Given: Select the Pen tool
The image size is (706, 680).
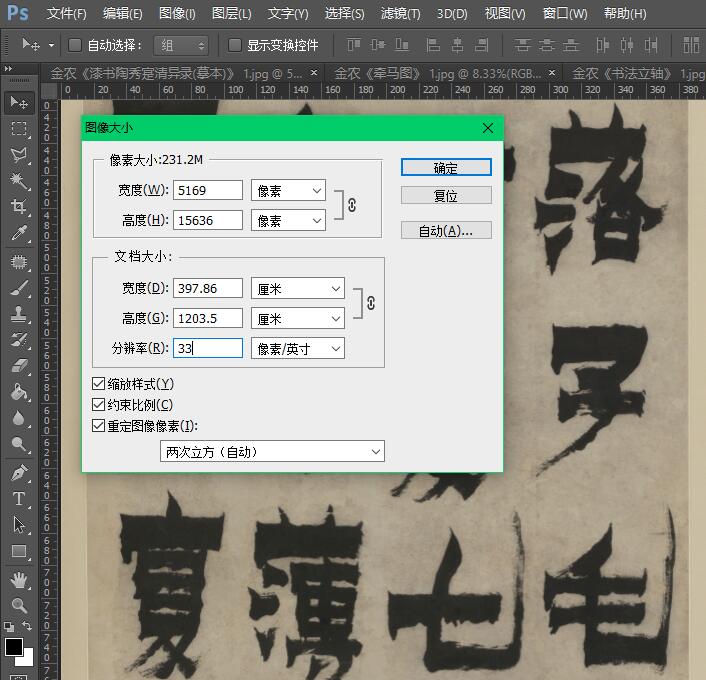Looking at the screenshot, I should coord(19,473).
